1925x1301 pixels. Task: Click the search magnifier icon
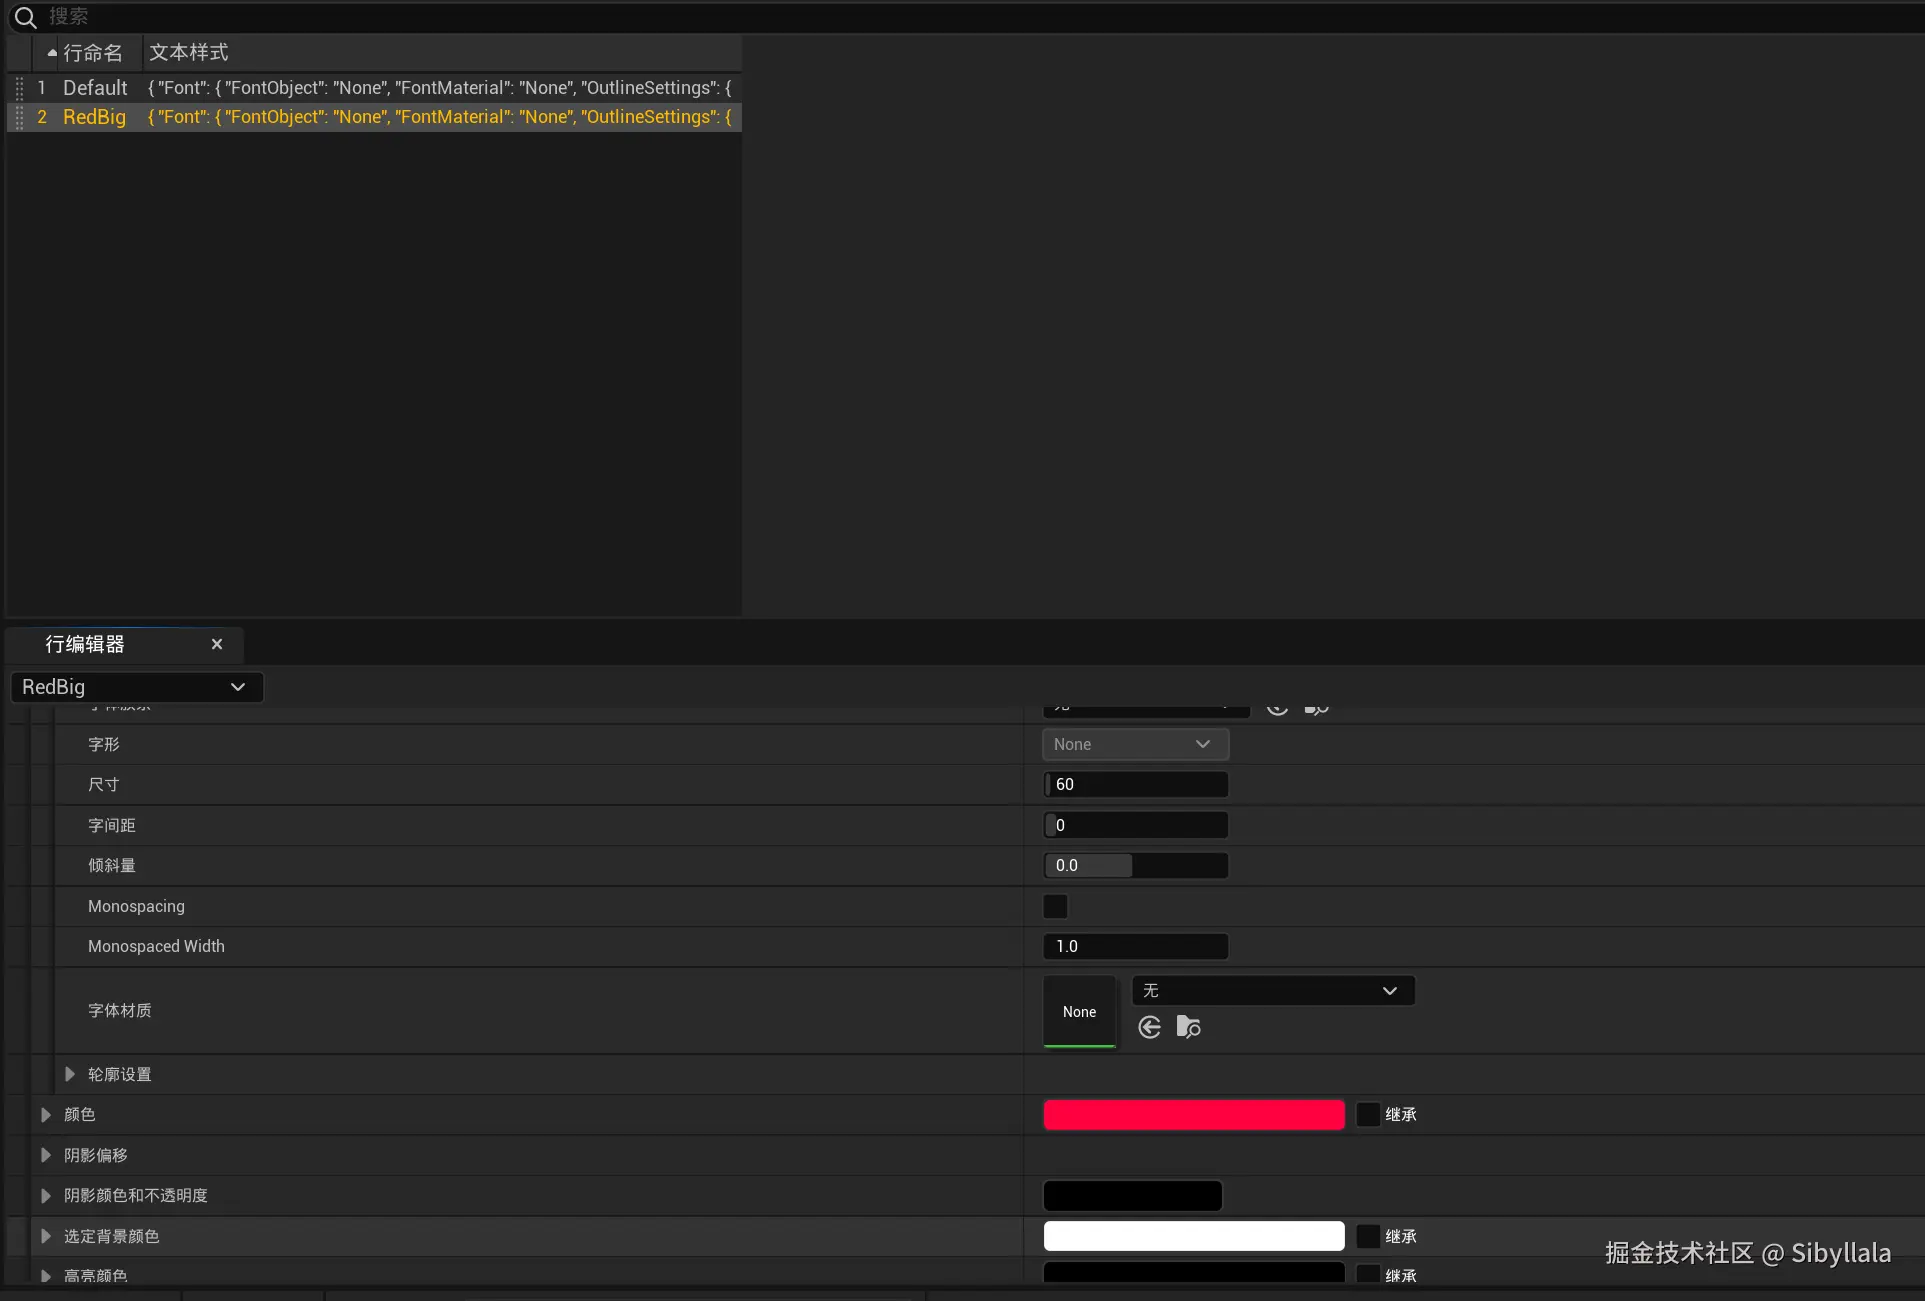(x=25, y=17)
